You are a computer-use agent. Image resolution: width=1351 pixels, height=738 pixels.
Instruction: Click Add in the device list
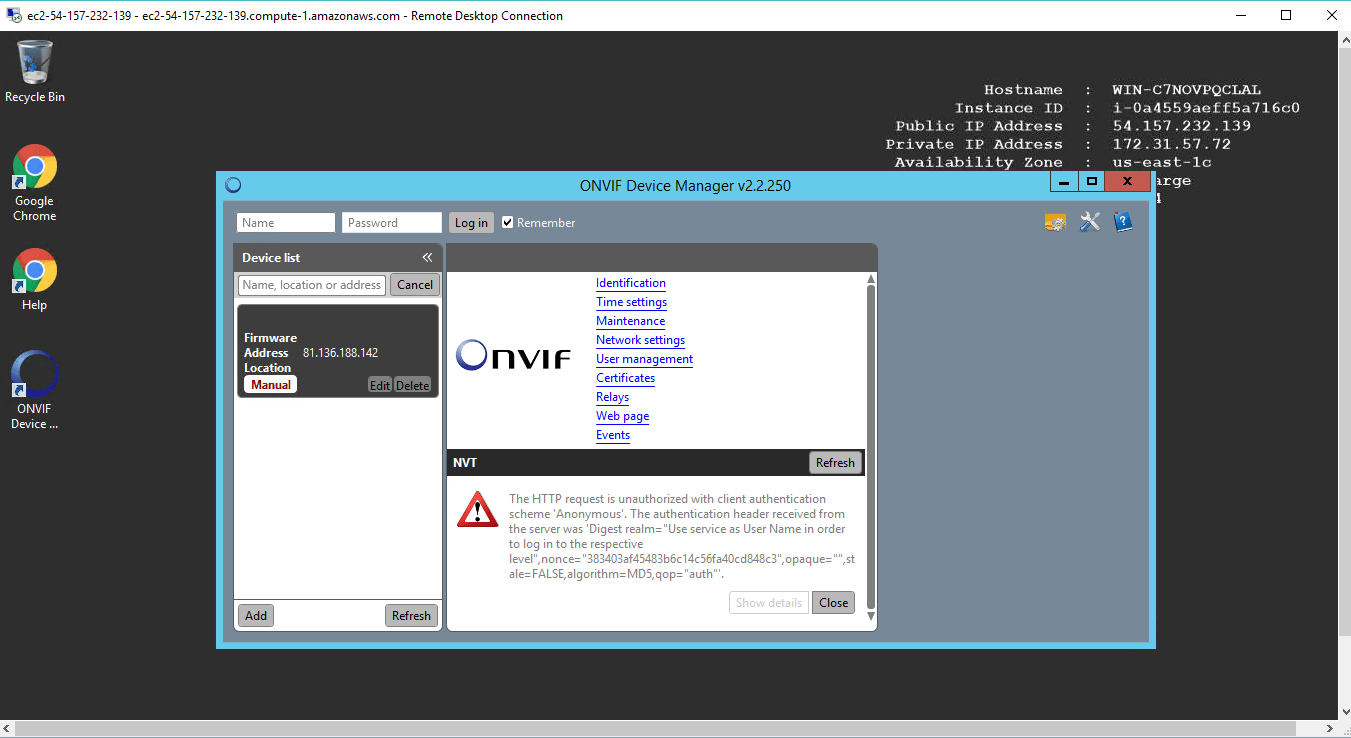click(256, 615)
